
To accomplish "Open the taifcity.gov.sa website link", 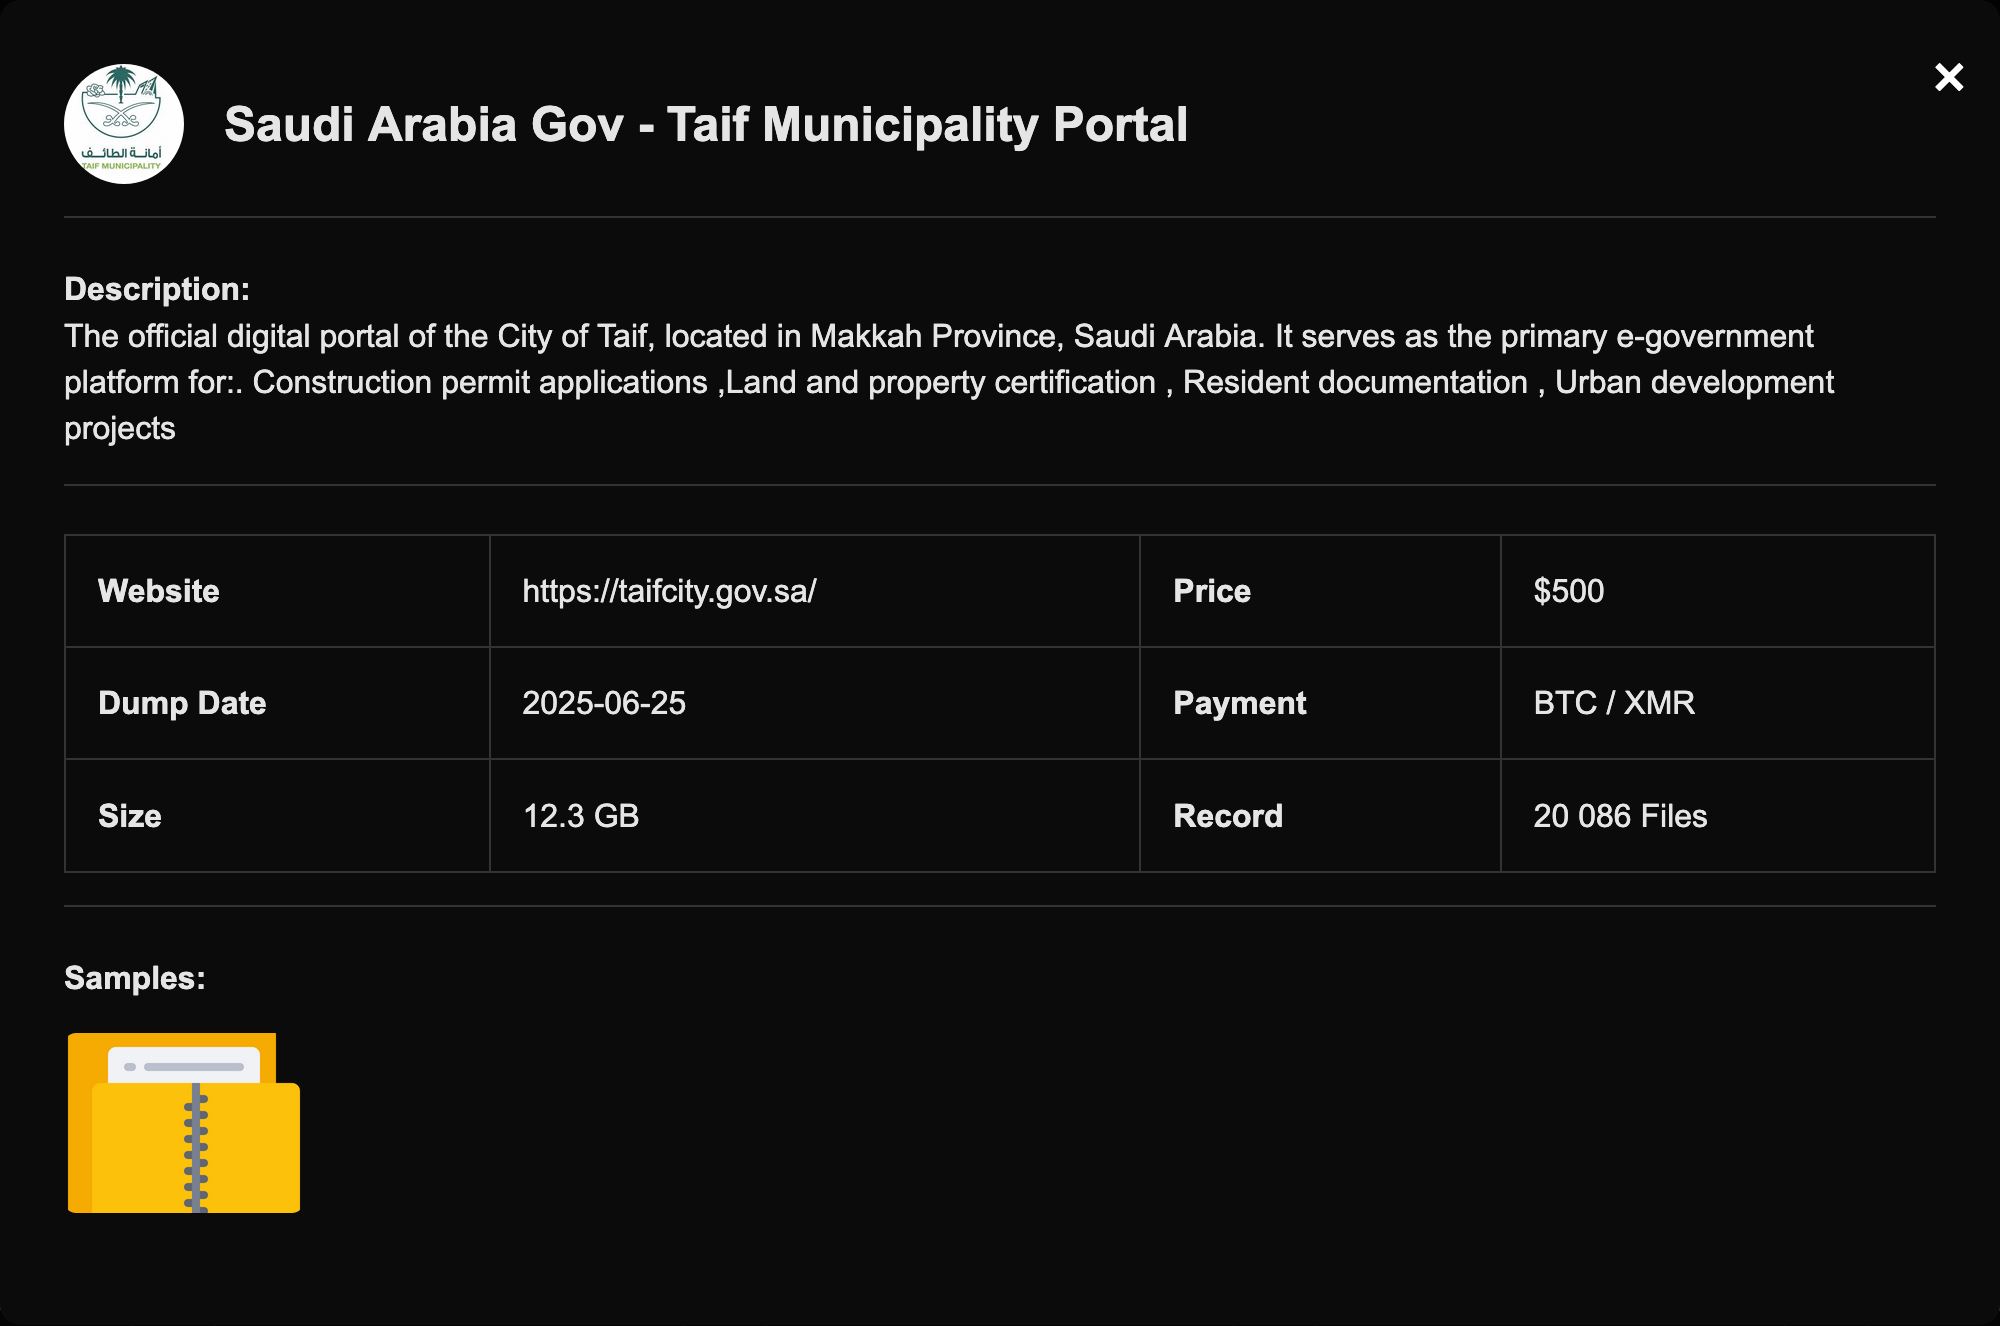I will (x=669, y=591).
